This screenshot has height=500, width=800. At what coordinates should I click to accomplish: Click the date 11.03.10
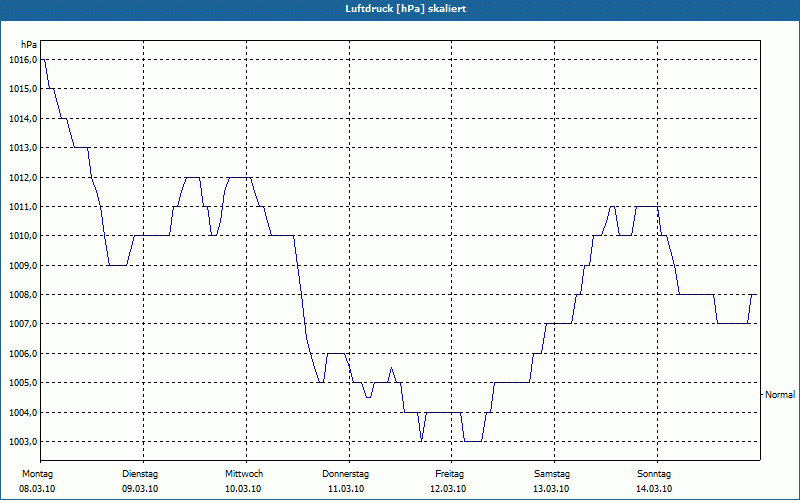(x=346, y=489)
